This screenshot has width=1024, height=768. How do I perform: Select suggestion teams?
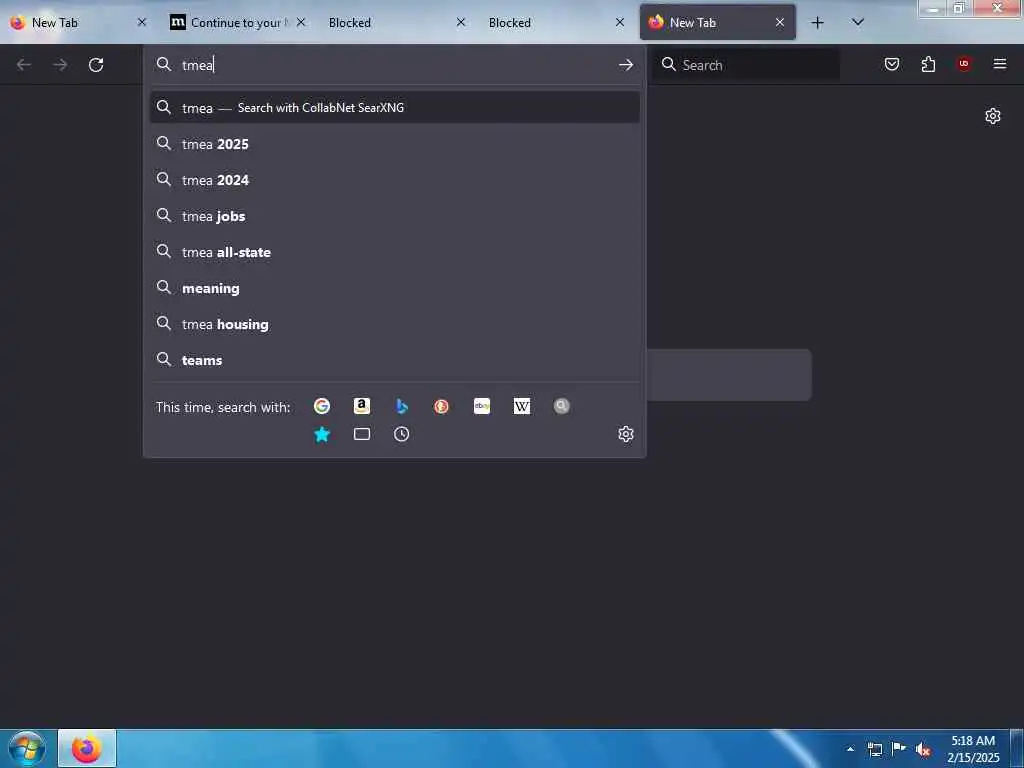(394, 360)
